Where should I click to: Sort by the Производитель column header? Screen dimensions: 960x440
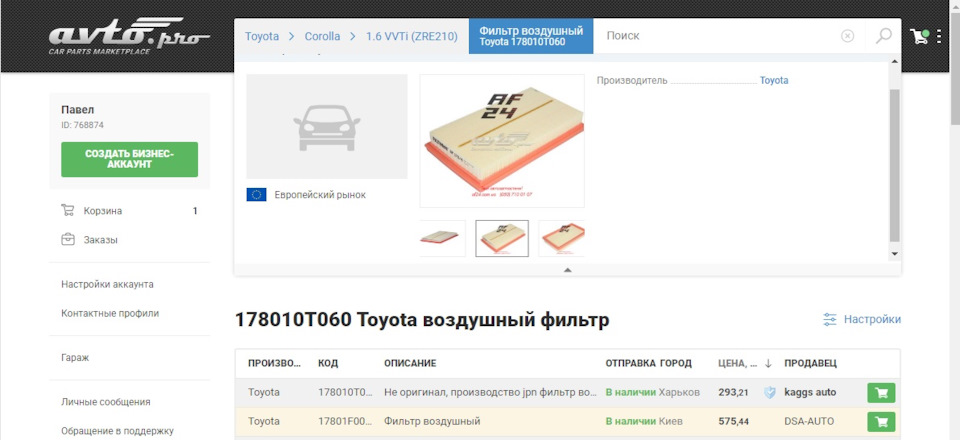point(275,364)
